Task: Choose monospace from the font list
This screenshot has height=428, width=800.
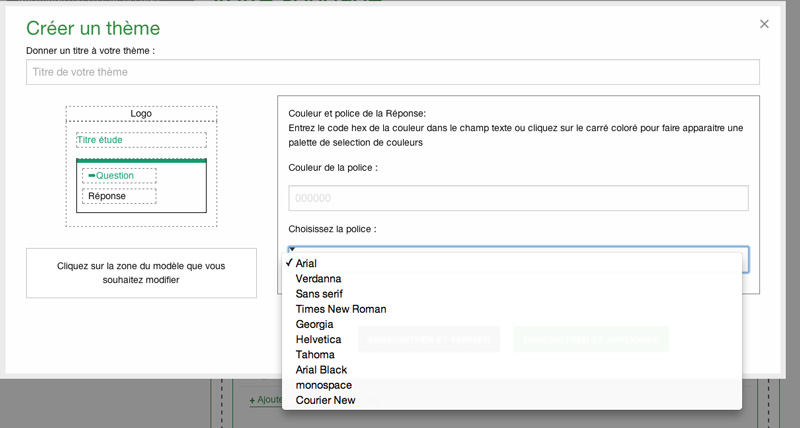Action: click(323, 385)
